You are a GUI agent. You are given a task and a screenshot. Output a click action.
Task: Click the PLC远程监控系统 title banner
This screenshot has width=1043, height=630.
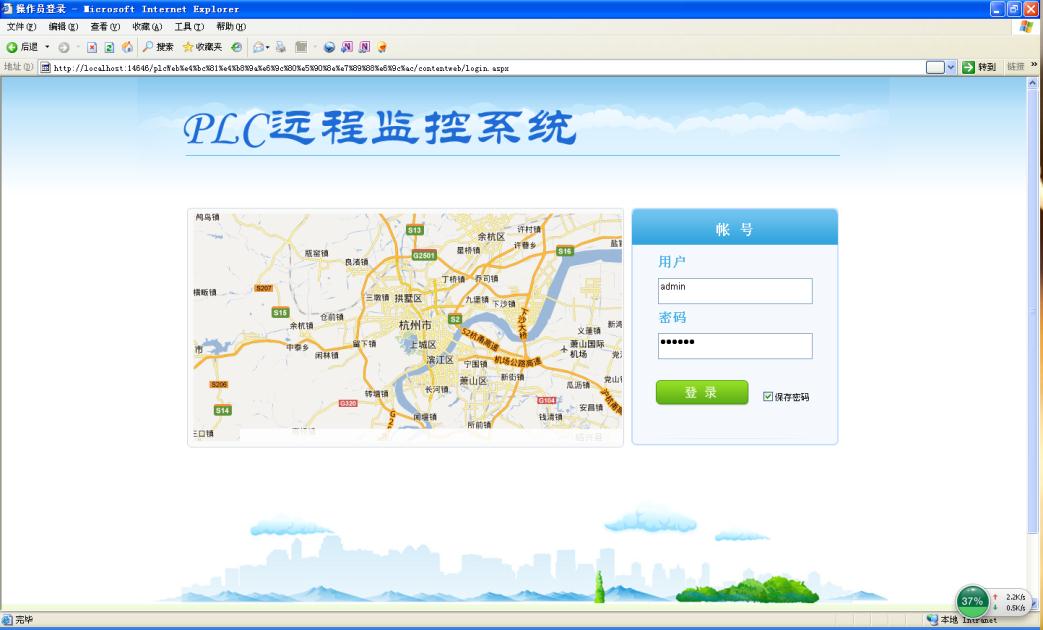[x=380, y=128]
